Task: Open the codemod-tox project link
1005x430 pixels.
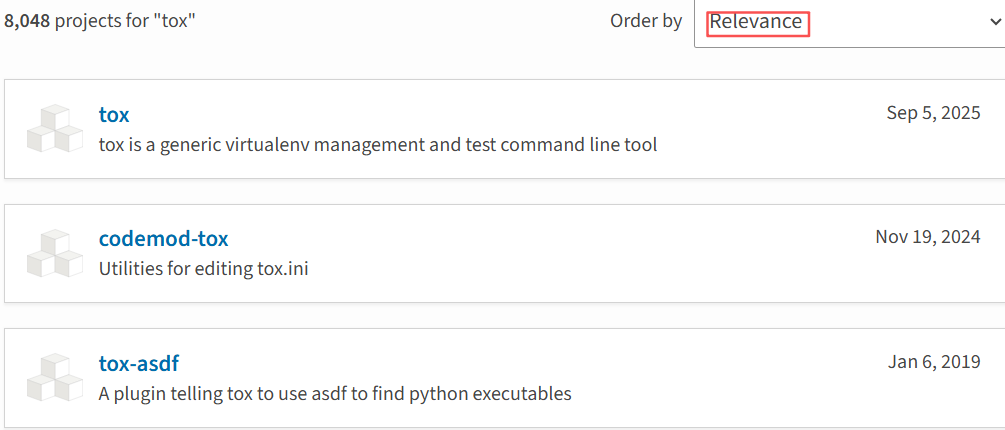Action: click(x=163, y=238)
